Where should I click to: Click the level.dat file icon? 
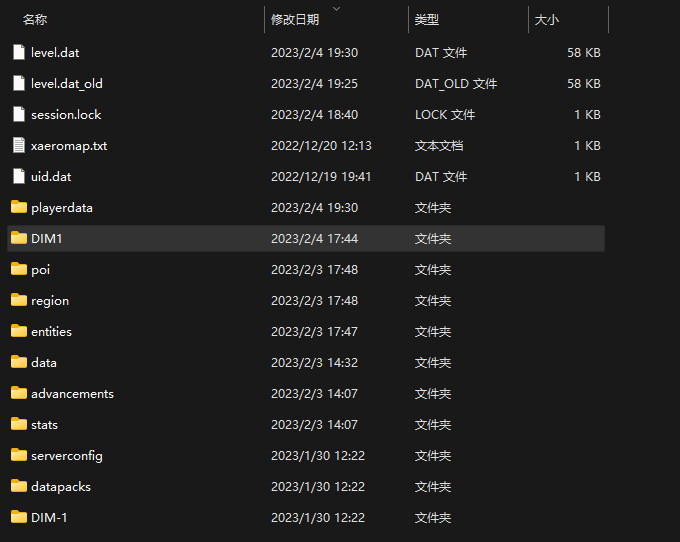[18, 53]
